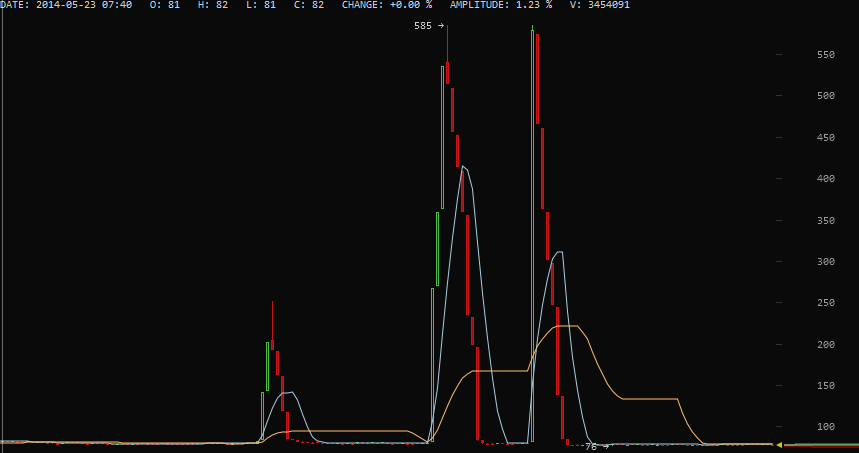
Task: Click the 585 high price annotation
Action: click(x=429, y=26)
